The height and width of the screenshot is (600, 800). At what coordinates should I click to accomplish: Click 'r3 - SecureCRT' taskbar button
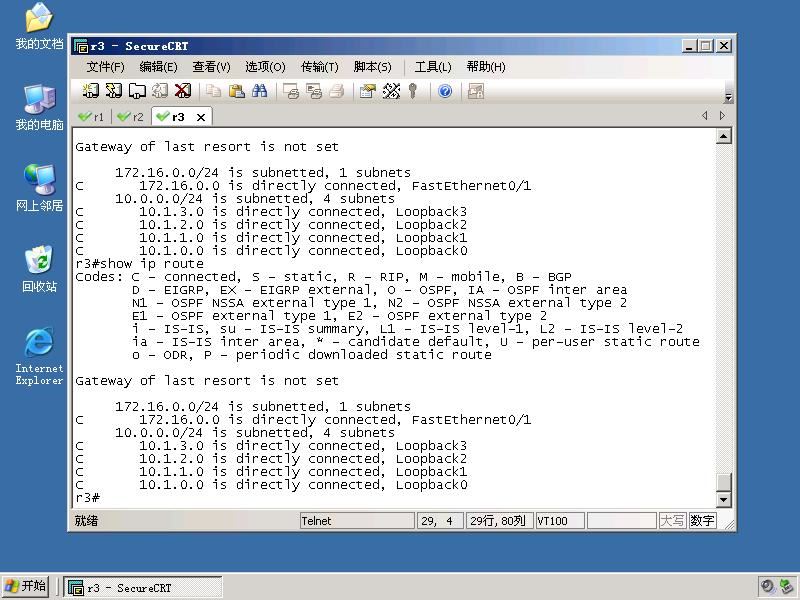[143, 588]
